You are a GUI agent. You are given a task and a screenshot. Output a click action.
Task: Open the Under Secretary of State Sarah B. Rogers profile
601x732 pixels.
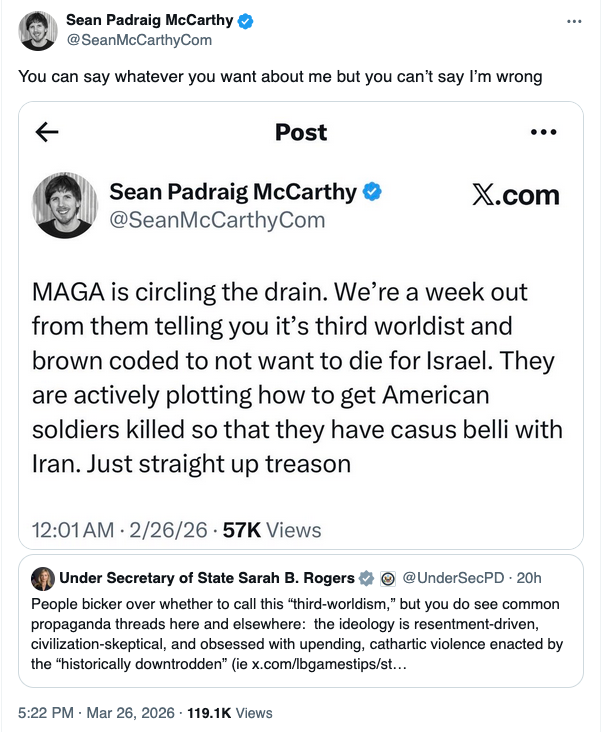pyautogui.click(x=207, y=578)
